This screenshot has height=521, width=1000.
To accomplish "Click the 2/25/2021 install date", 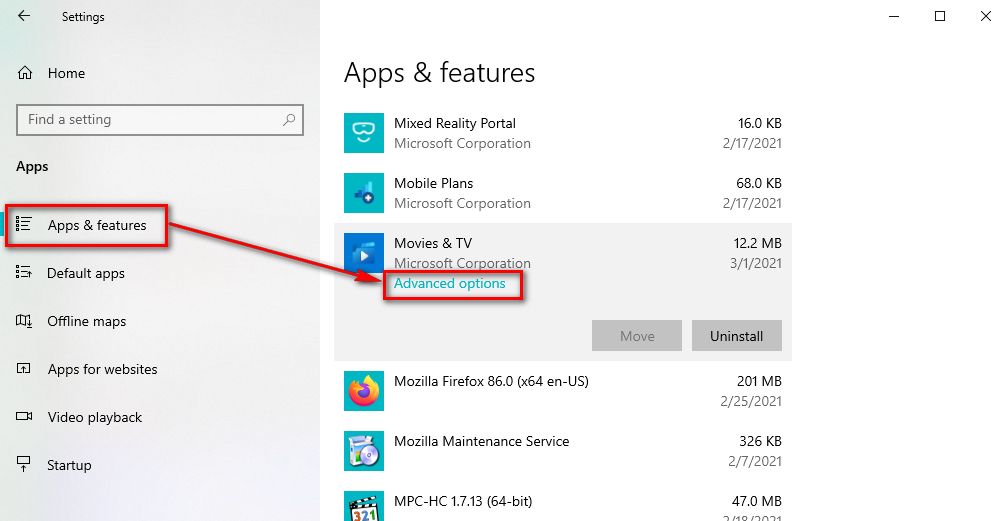I will click(751, 401).
